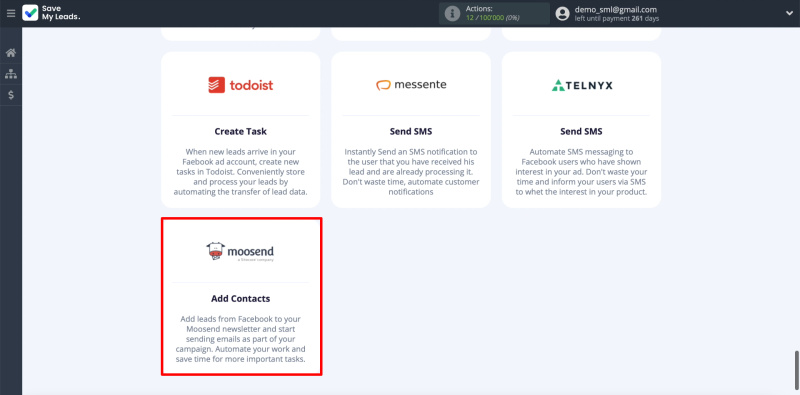Screen dimensions: 800x395
Task: Click the Moosend logo
Action: 240,252
